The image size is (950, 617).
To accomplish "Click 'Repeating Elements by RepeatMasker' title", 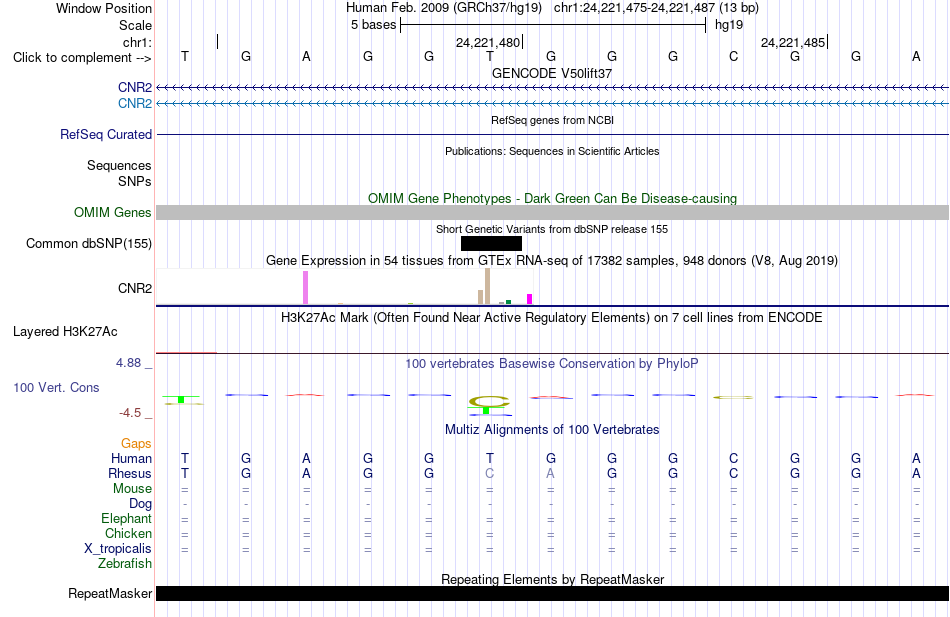I will (x=553, y=579).
